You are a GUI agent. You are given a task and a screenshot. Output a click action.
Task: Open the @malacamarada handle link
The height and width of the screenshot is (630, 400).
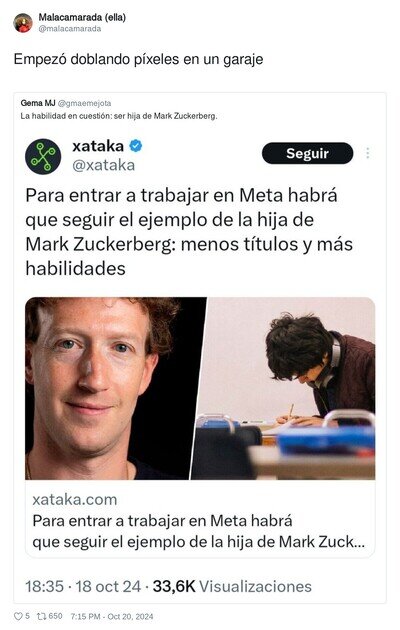(70, 29)
